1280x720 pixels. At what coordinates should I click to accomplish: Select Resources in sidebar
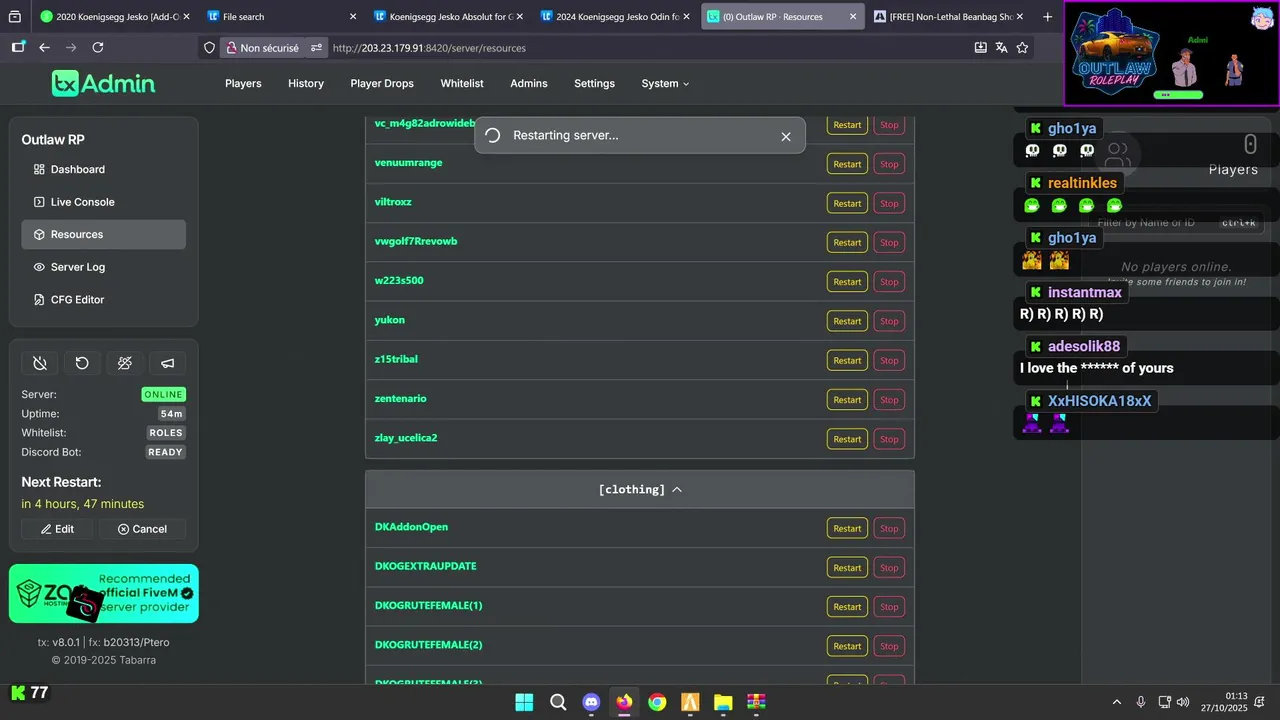tap(104, 234)
